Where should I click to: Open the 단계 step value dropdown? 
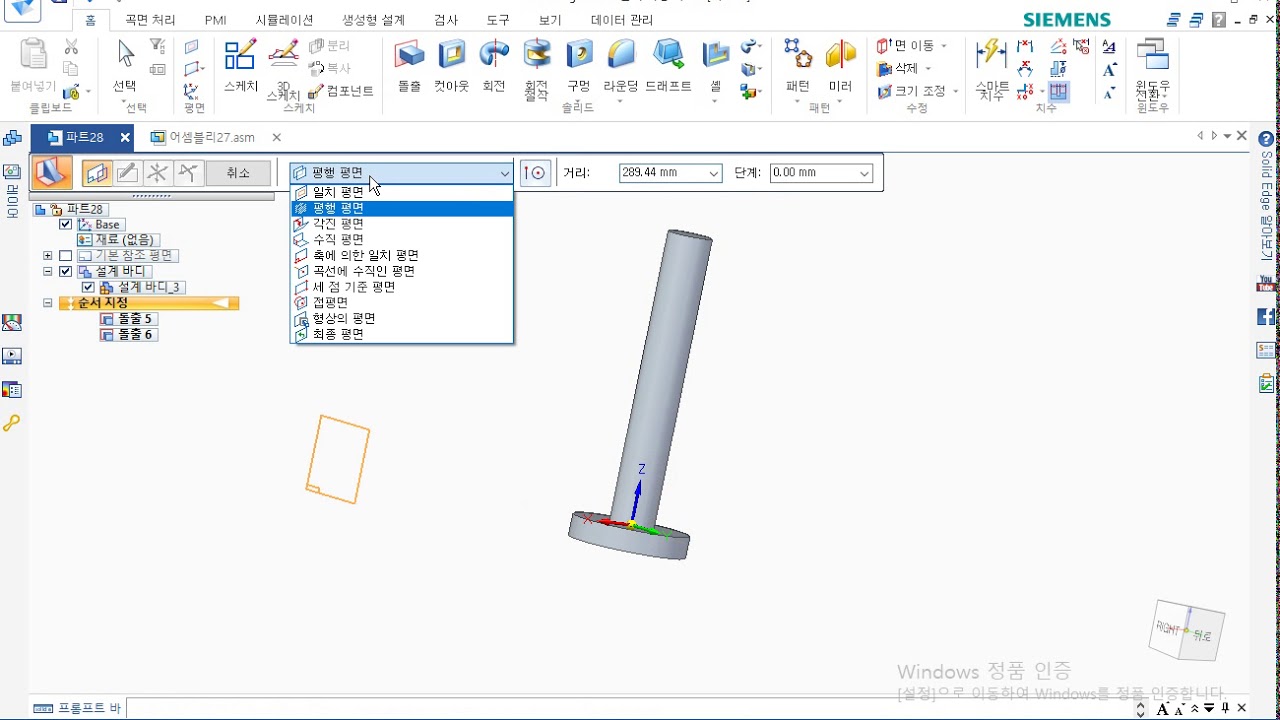tap(865, 173)
